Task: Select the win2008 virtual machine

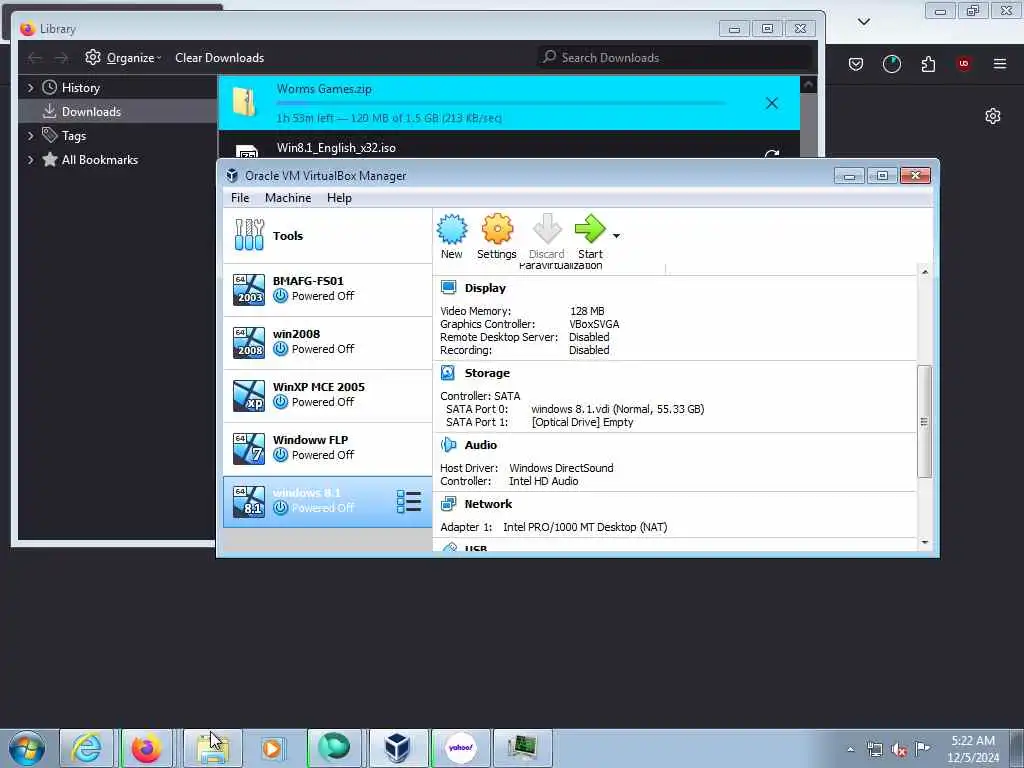Action: pos(327,342)
